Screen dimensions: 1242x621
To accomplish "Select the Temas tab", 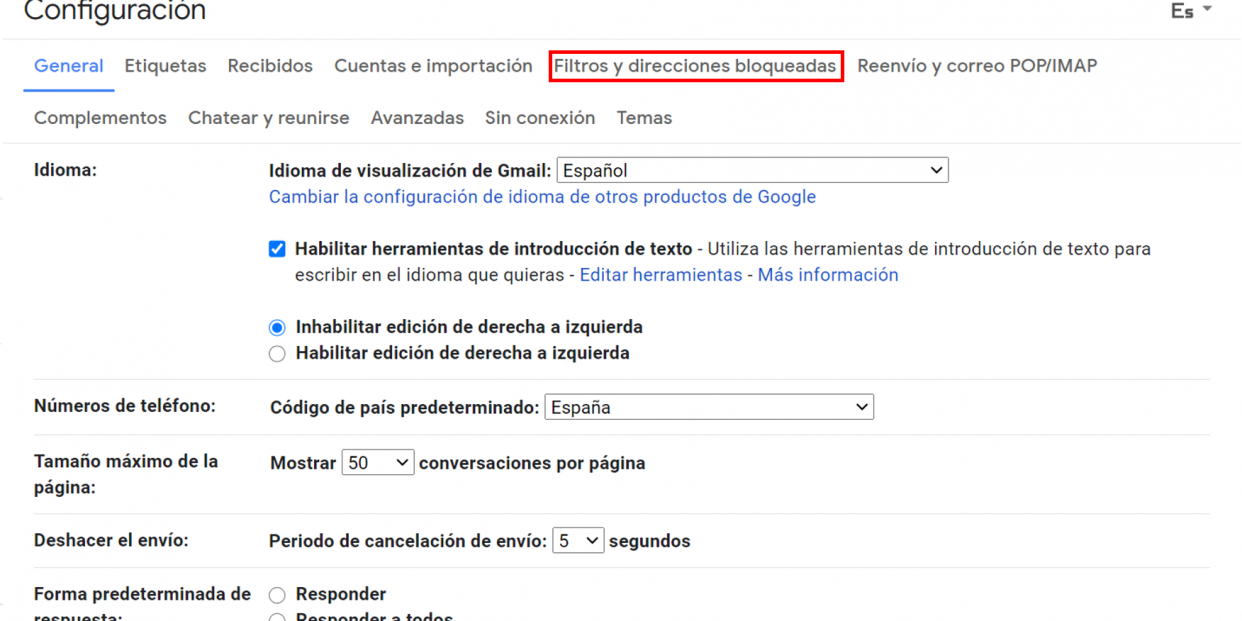I will coord(644,117).
